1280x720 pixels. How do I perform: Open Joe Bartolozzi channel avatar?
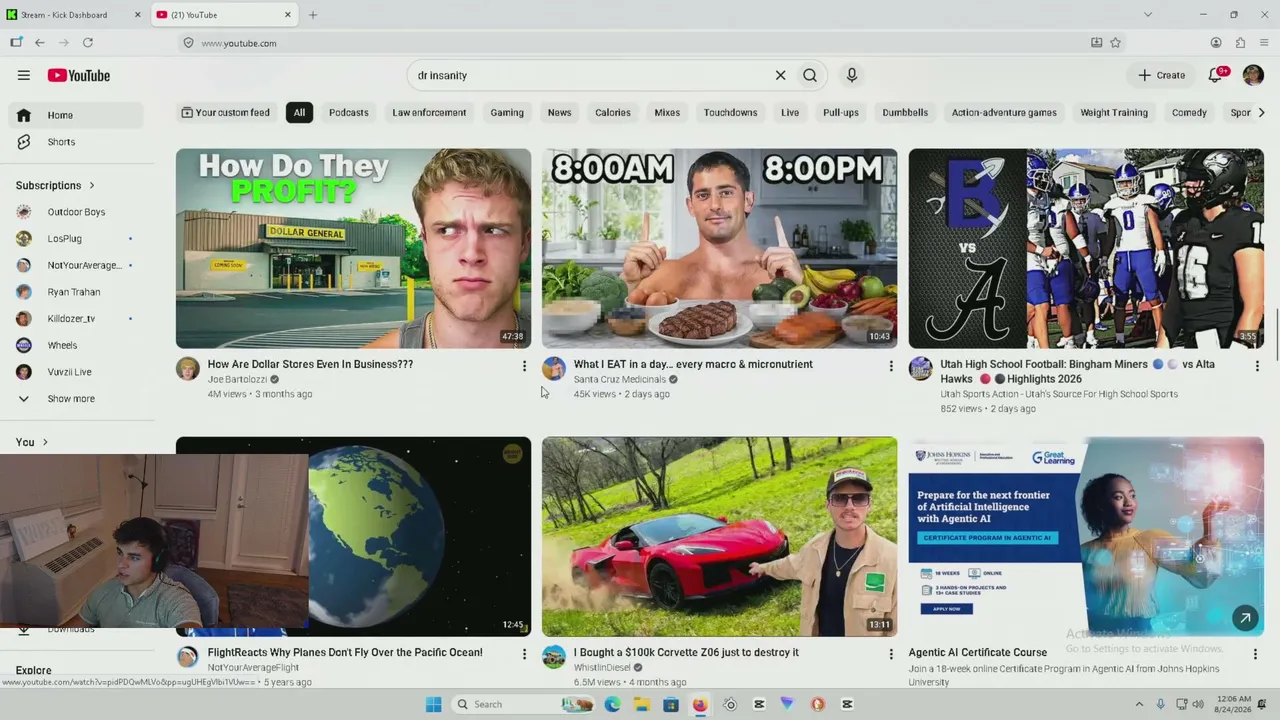(188, 369)
